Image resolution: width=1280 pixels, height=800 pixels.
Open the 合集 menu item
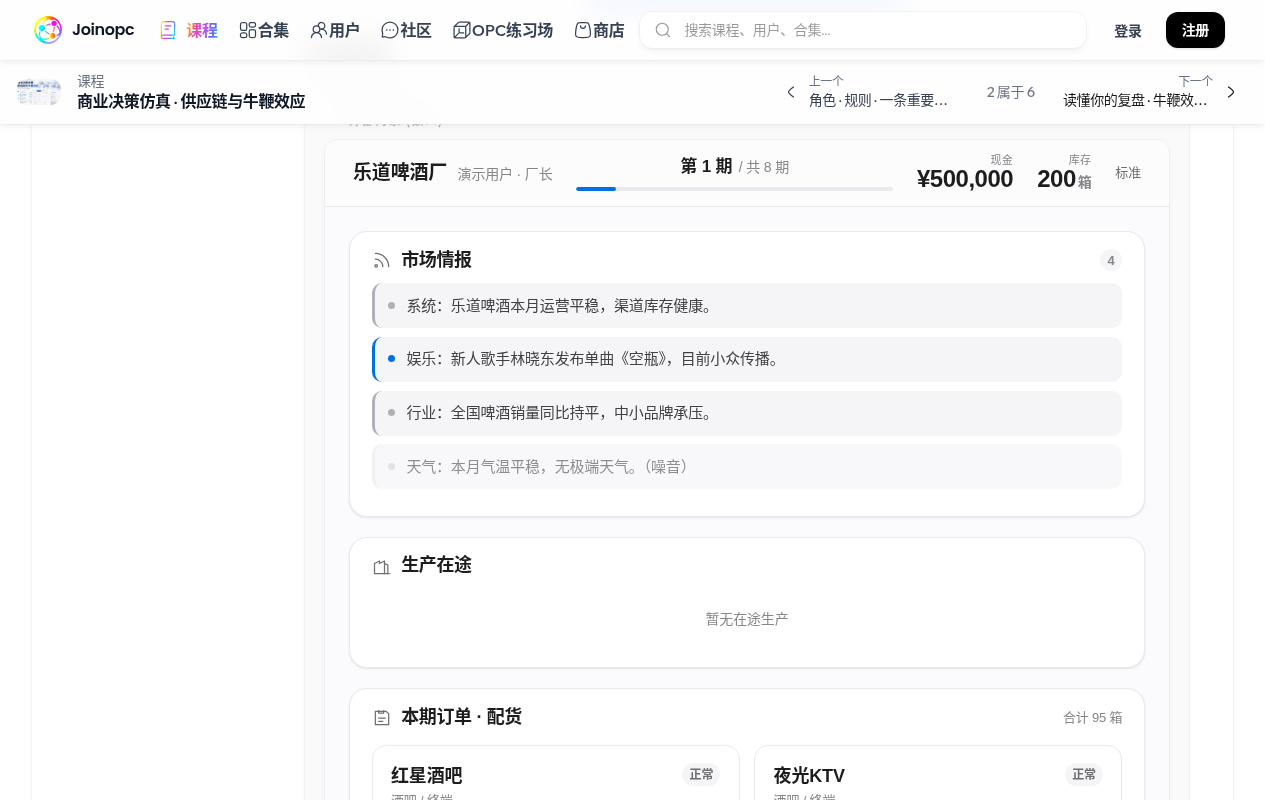(264, 30)
